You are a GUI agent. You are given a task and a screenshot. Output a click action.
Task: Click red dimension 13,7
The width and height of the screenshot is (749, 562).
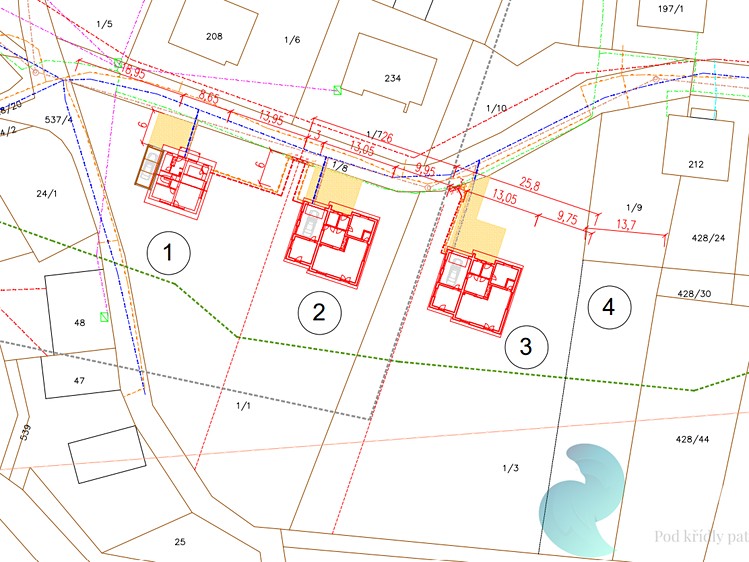tap(626, 223)
